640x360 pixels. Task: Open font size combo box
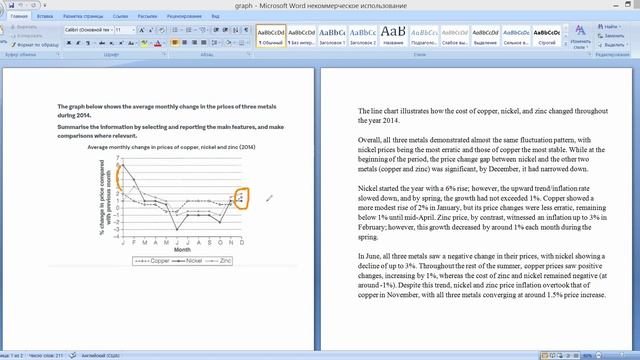(125, 30)
